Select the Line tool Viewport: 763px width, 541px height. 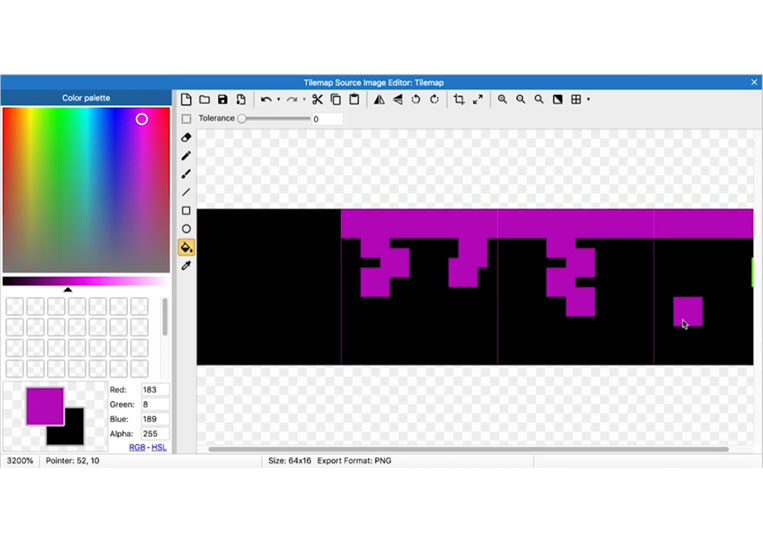pos(186,193)
